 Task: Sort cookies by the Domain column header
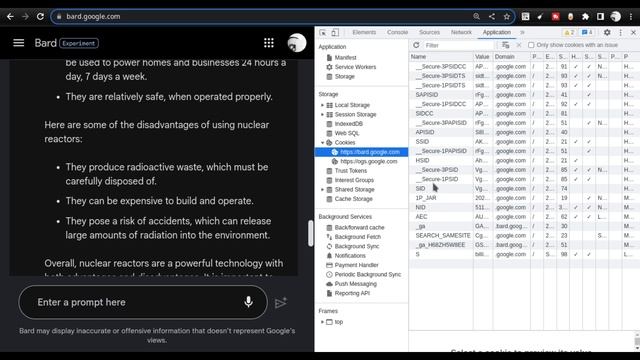click(511, 57)
